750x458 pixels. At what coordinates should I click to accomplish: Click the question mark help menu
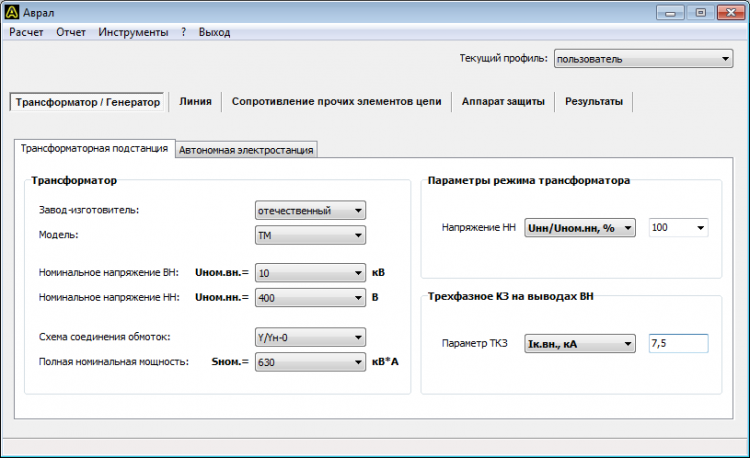coord(184,32)
